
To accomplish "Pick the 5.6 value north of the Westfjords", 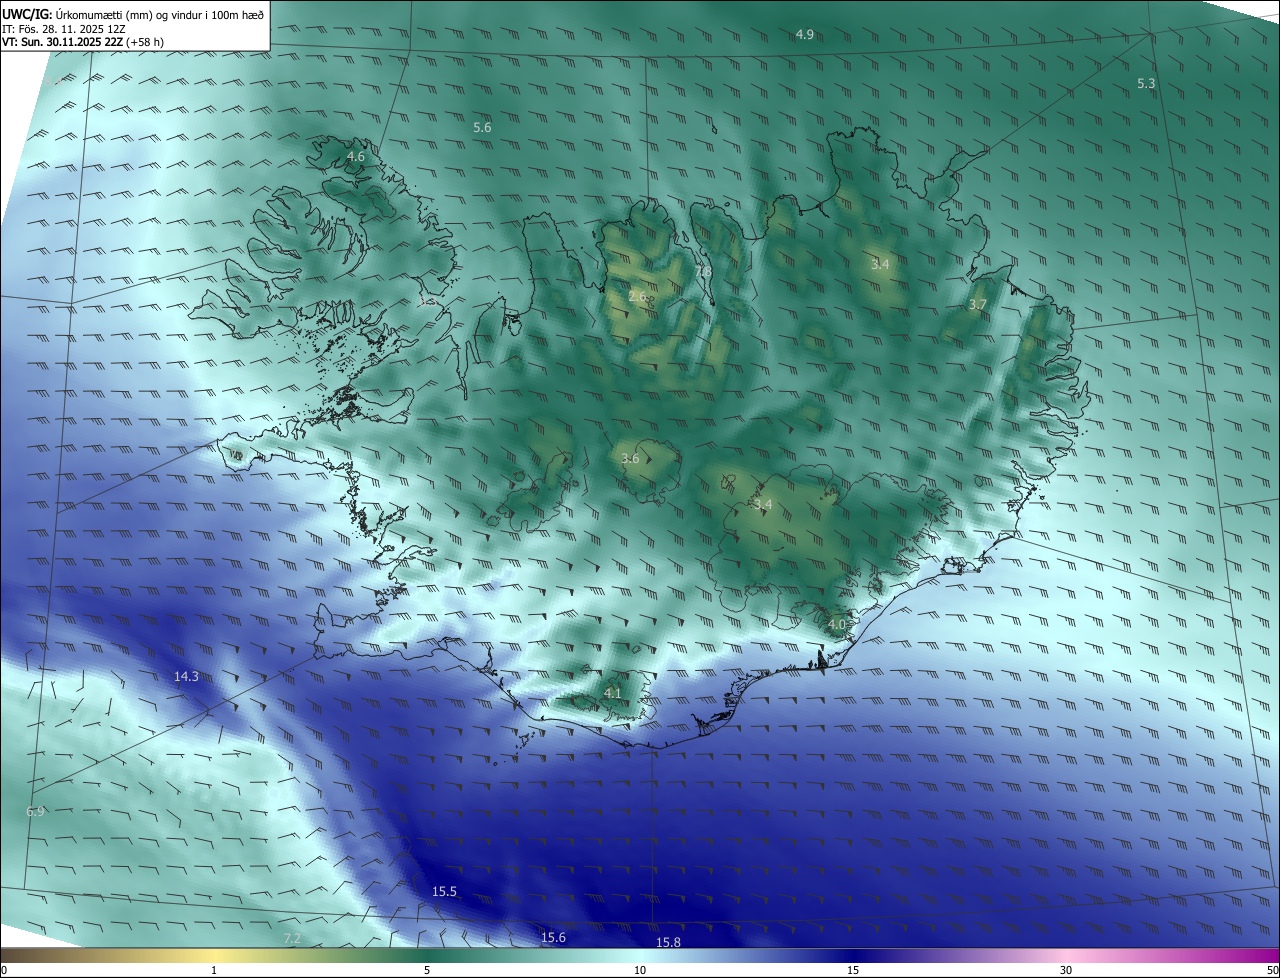I will point(482,128).
